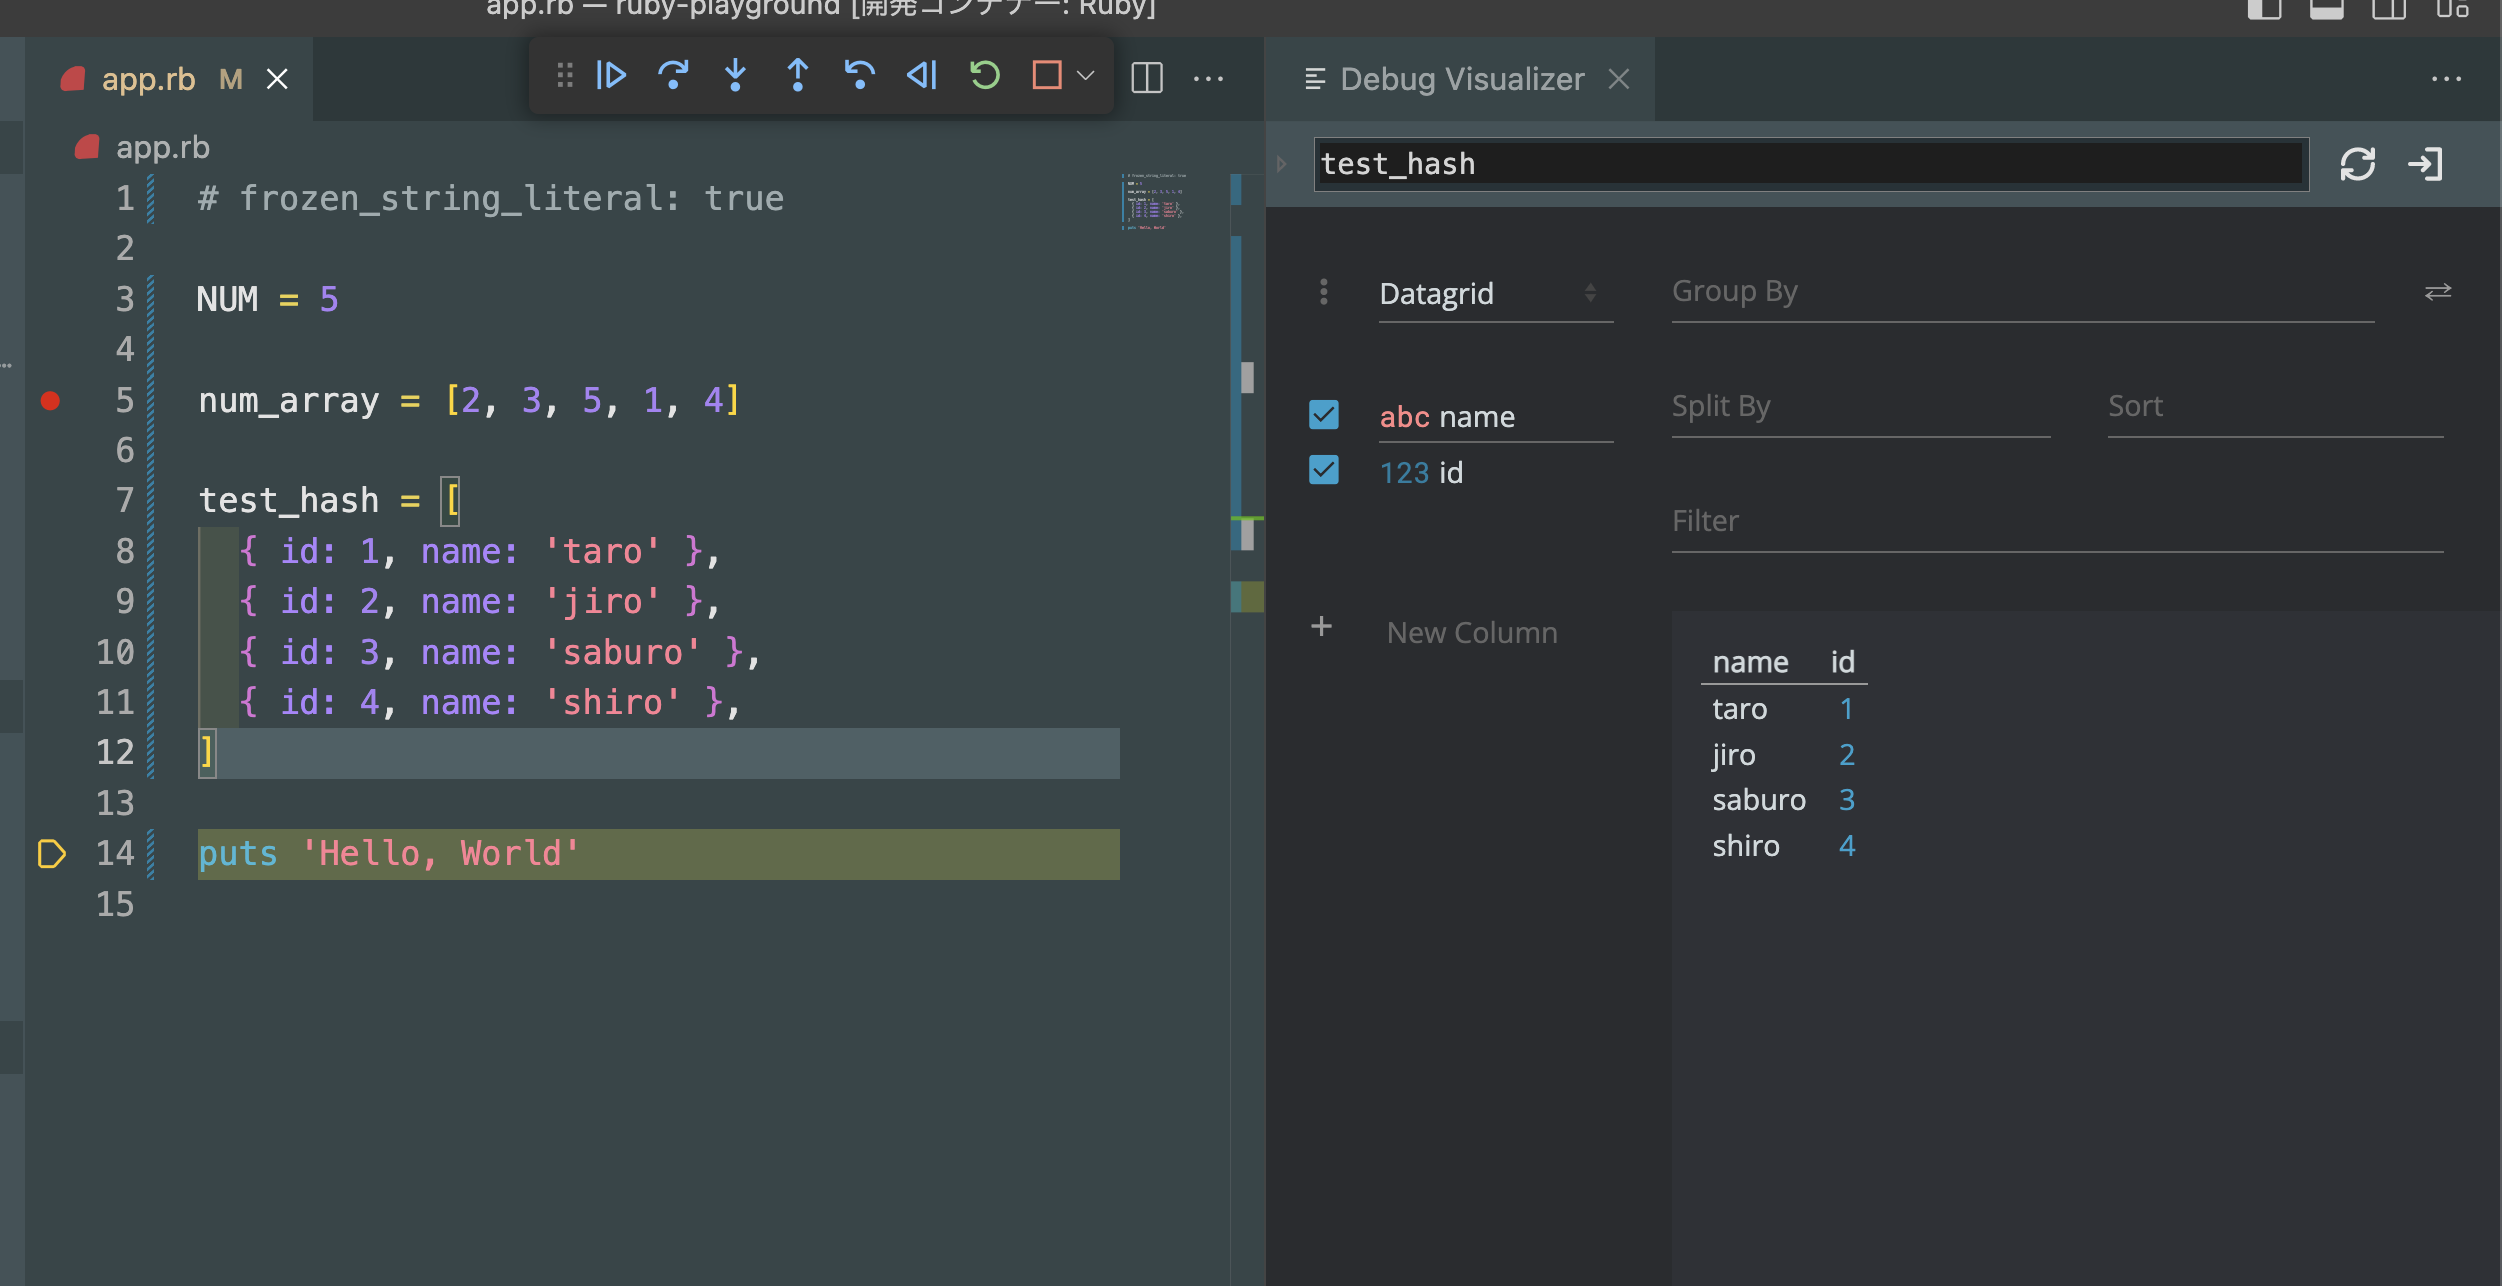Click the Restart debug session icon
Screen dimensions: 2502x1286
point(984,76)
